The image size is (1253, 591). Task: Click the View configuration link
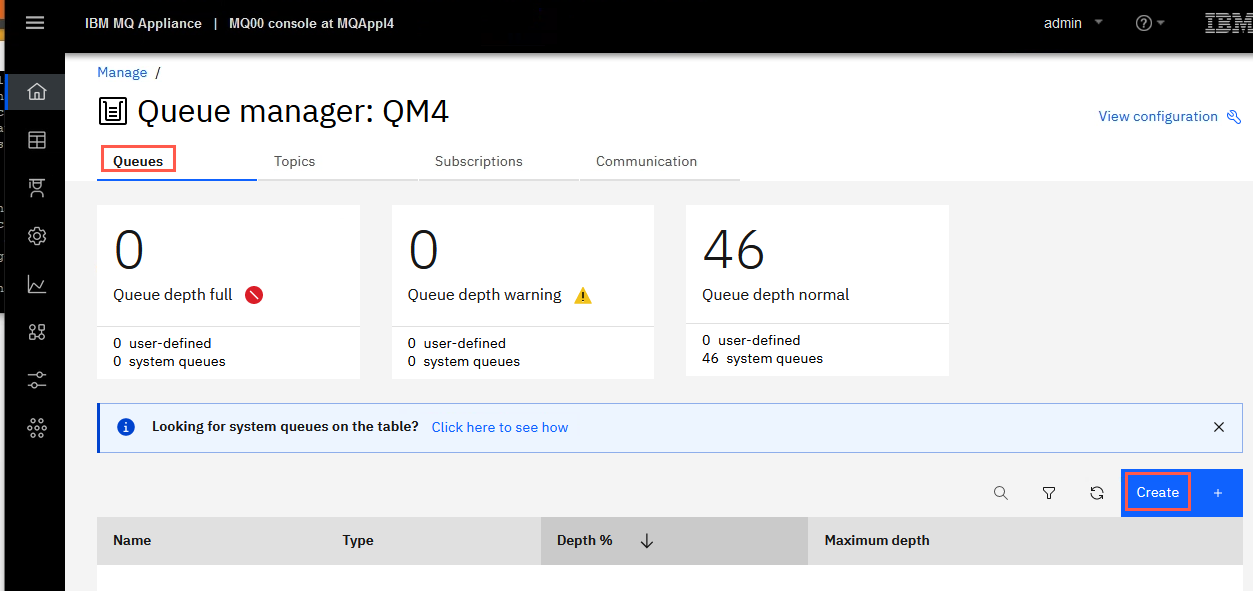[1158, 116]
